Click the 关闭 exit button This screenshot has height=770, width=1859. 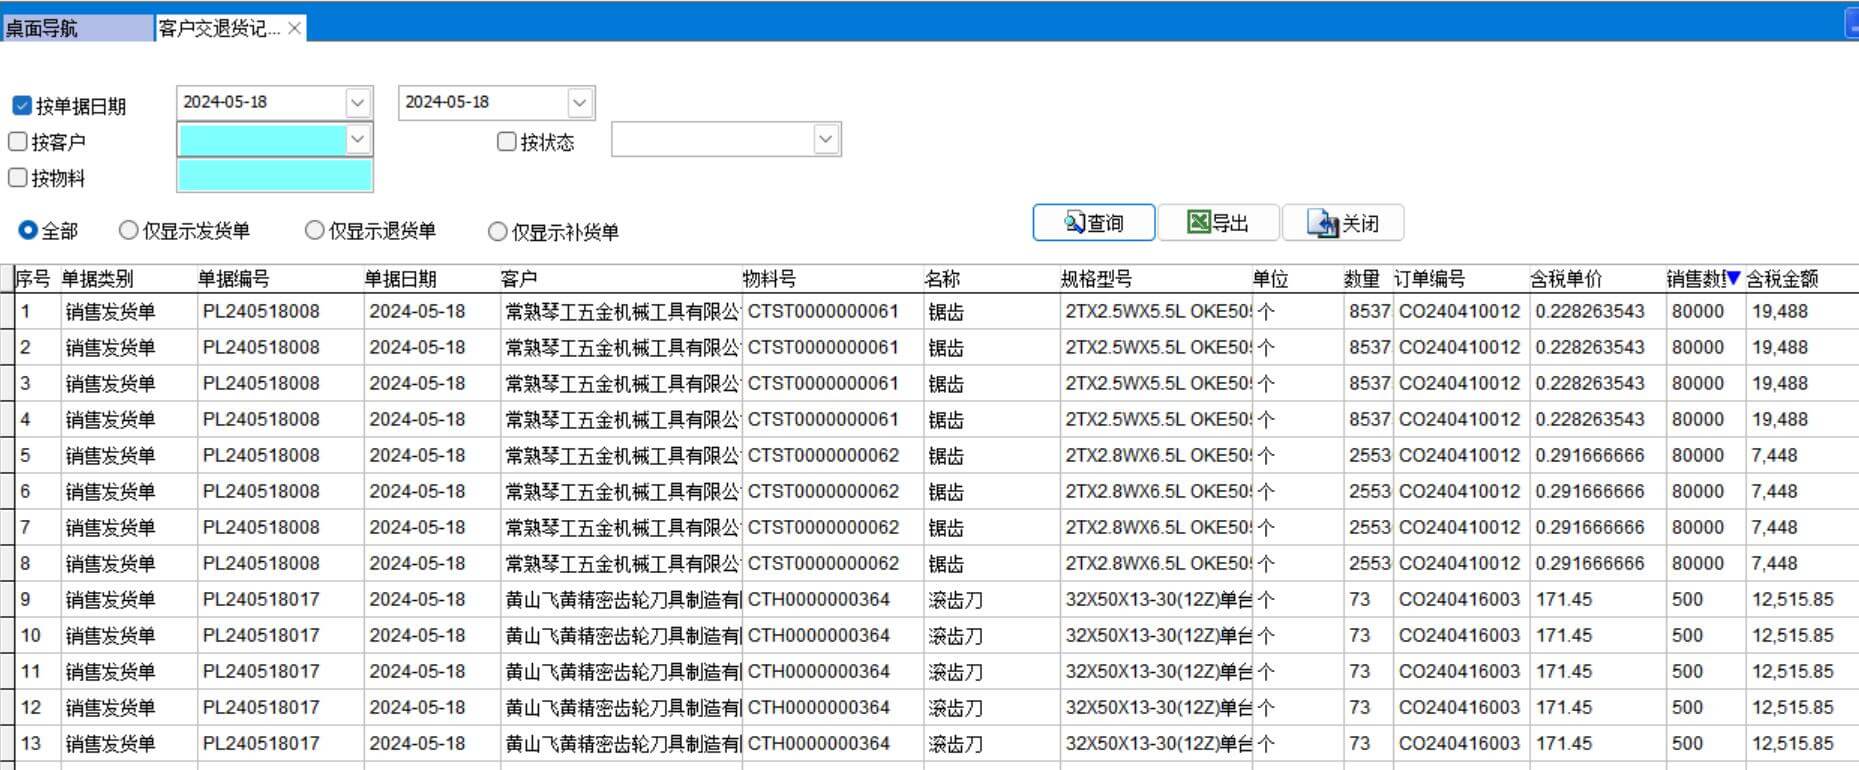[1342, 223]
